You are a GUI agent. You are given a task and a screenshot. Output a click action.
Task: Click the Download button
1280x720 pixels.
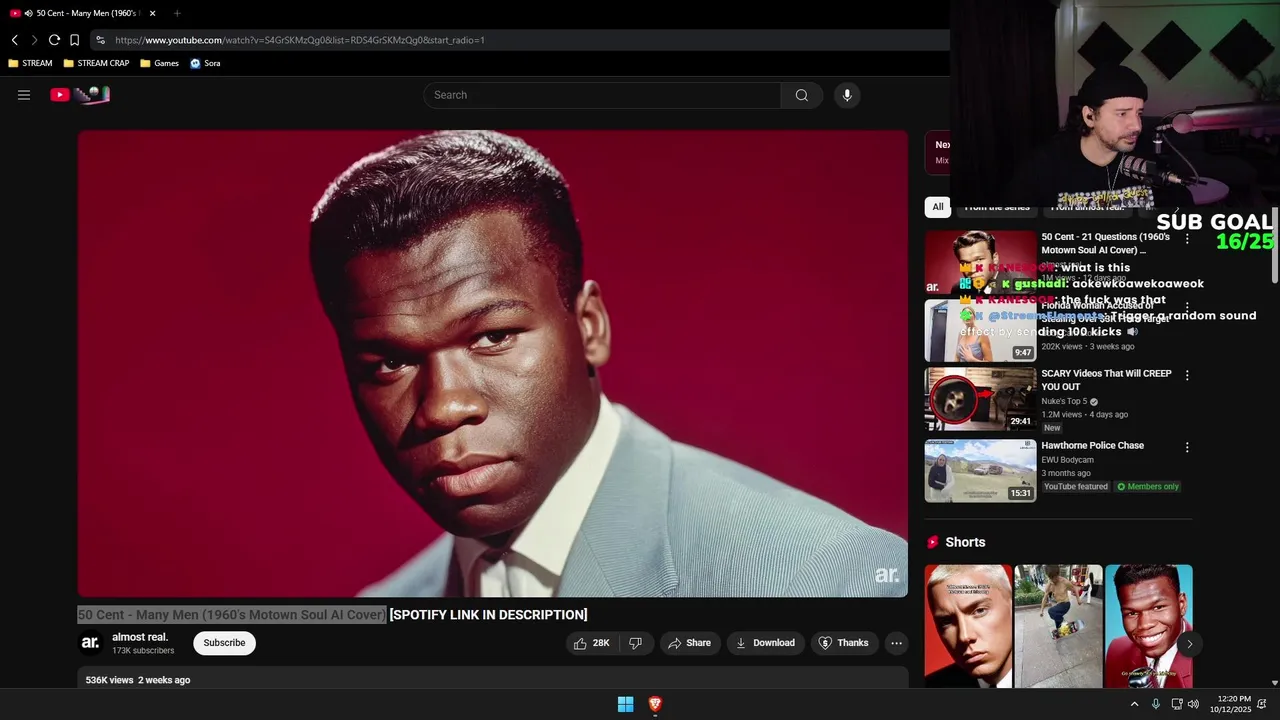pyautogui.click(x=765, y=643)
